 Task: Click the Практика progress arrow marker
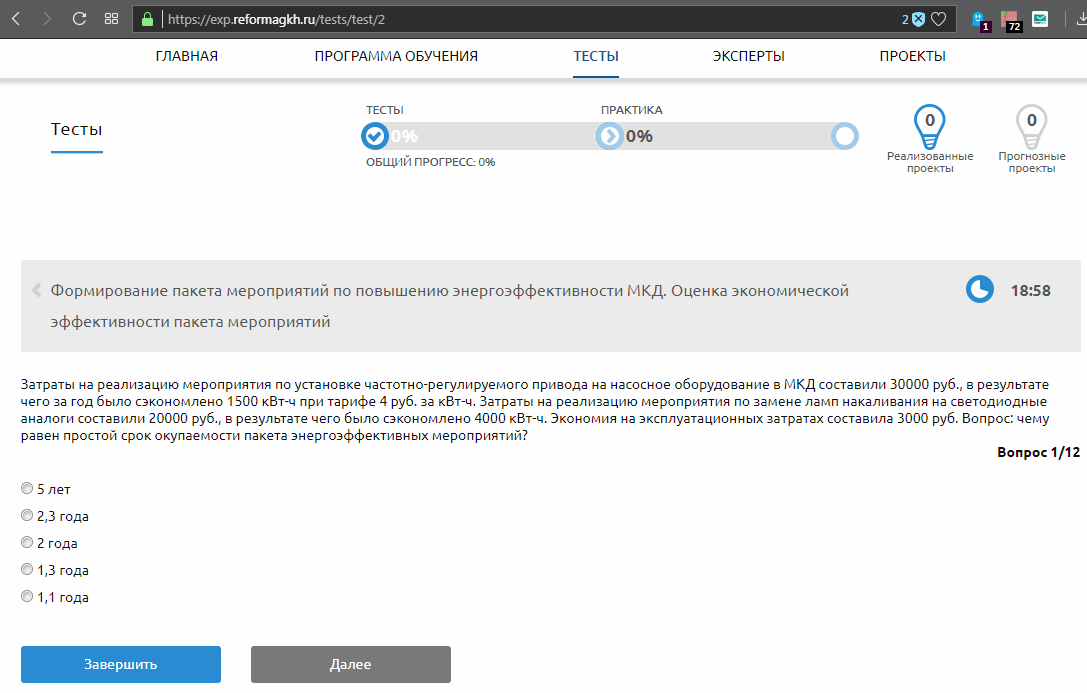609,136
